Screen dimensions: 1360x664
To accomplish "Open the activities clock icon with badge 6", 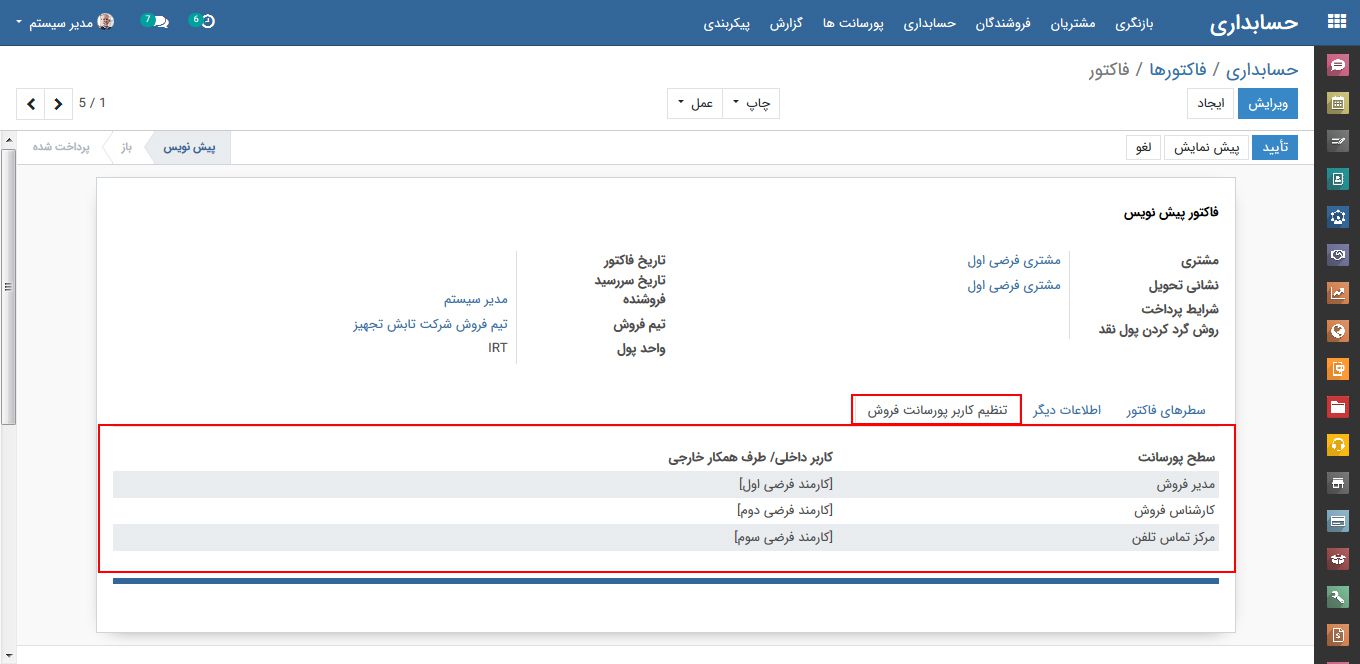I will tap(203, 21).
